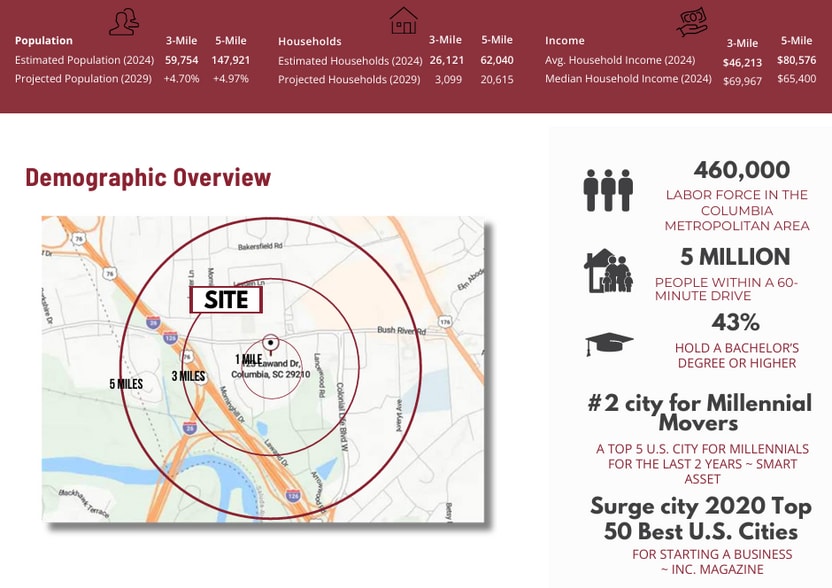Click the Surge city 2020 headline
Screen dimensions: 832x588
[x=700, y=518]
